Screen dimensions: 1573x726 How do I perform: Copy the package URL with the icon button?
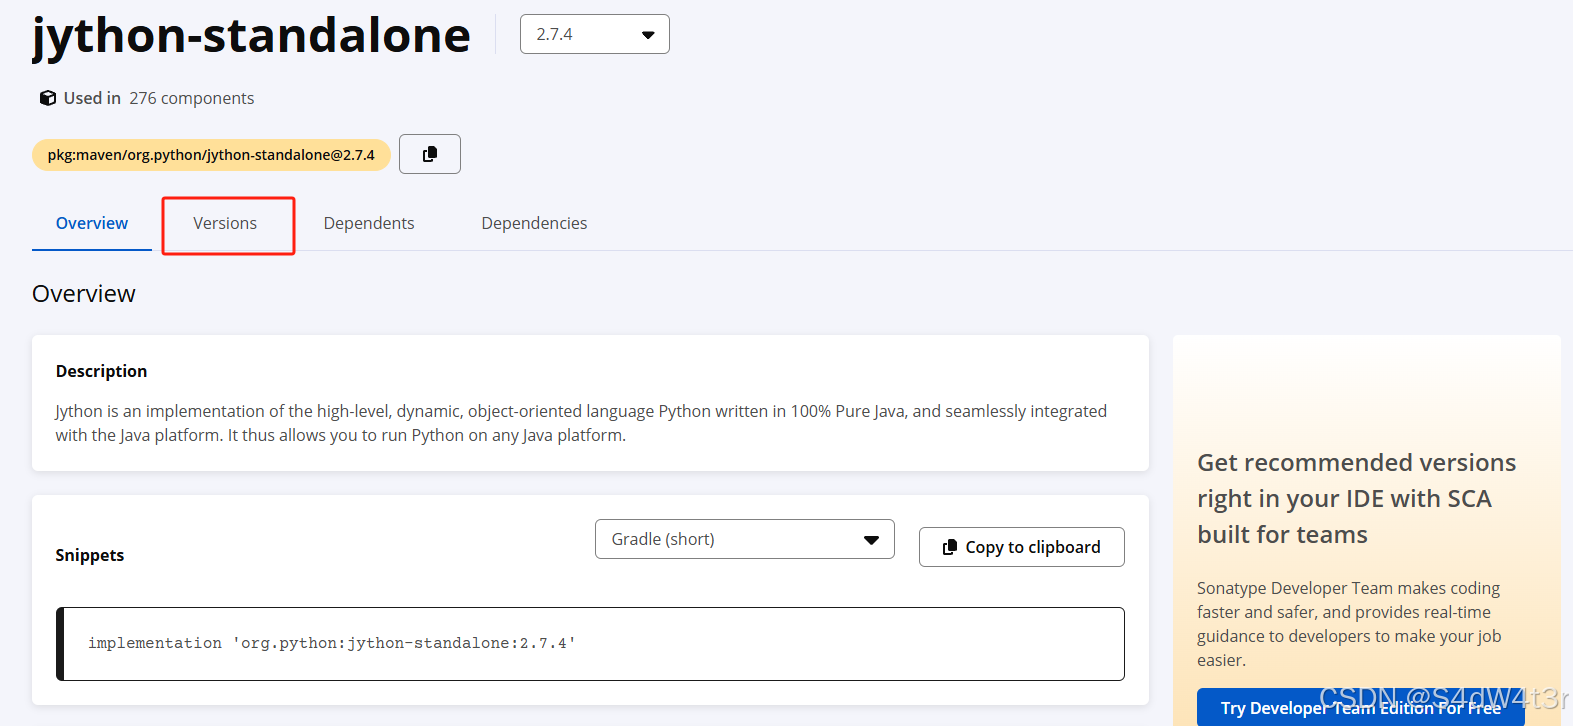tap(430, 154)
